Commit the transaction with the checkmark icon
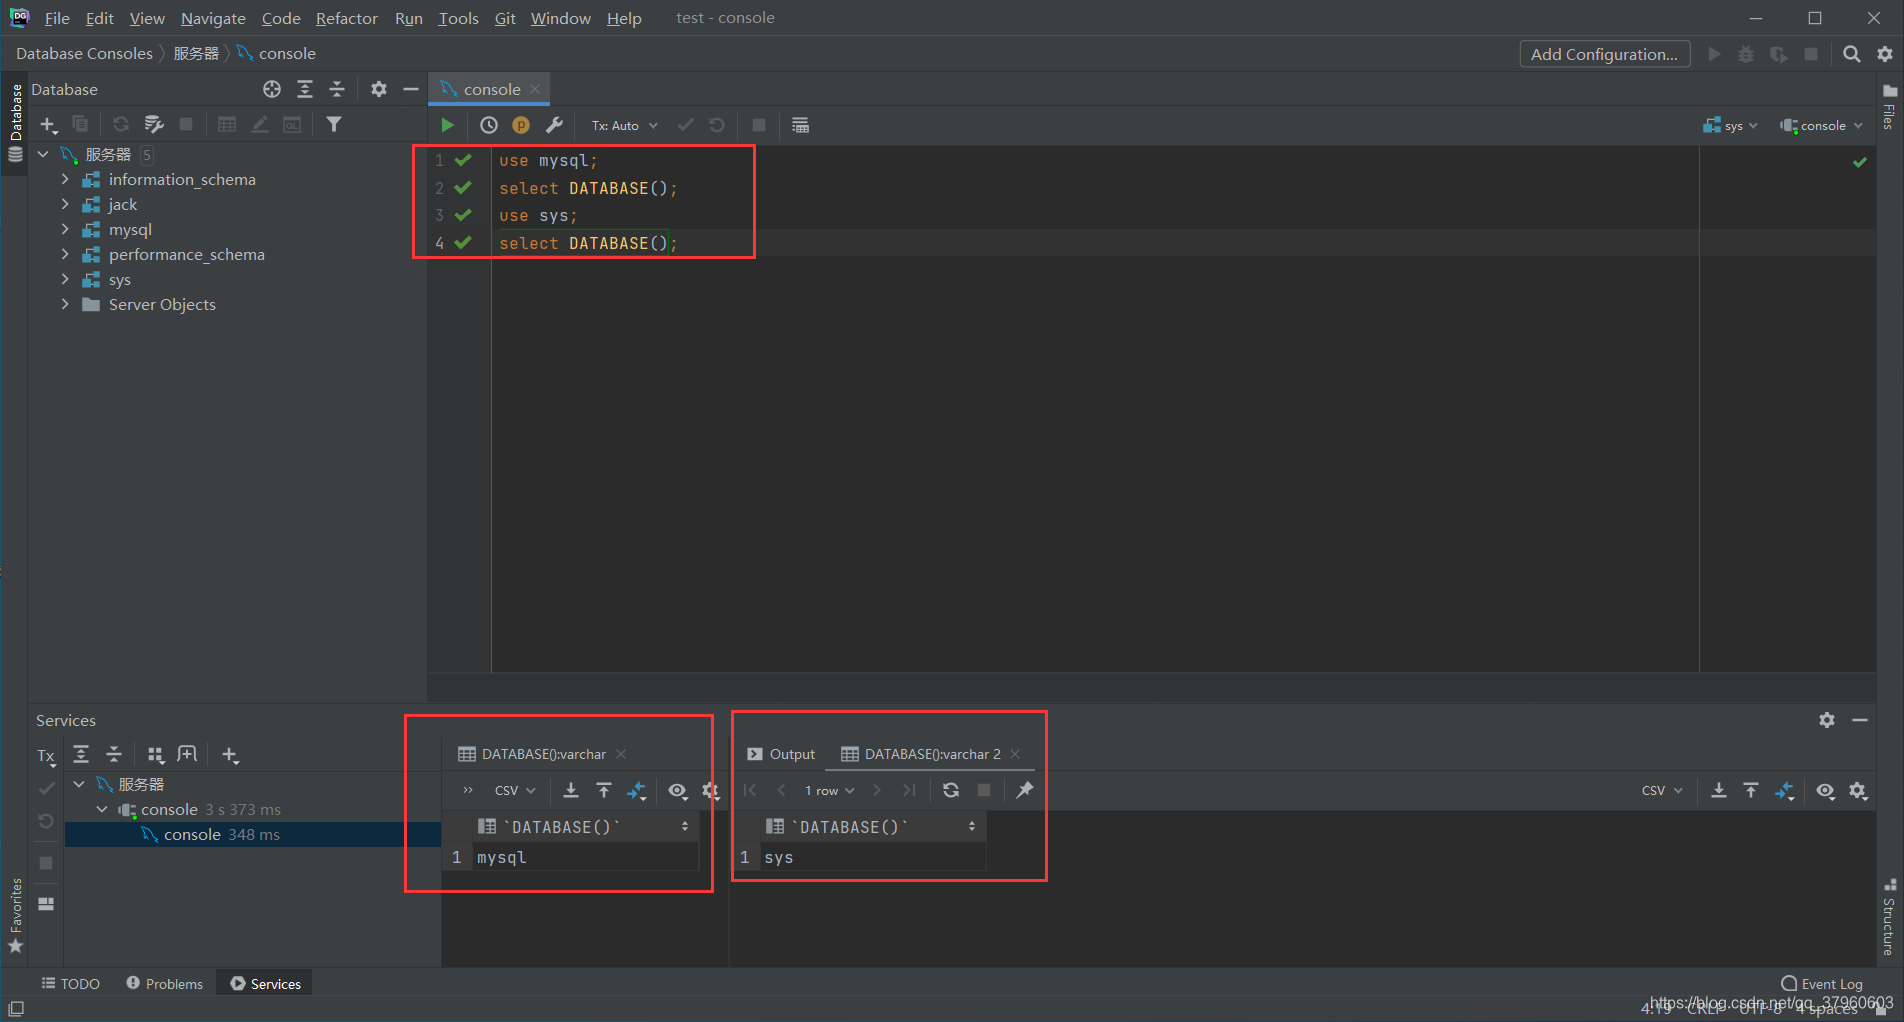 [x=685, y=125]
